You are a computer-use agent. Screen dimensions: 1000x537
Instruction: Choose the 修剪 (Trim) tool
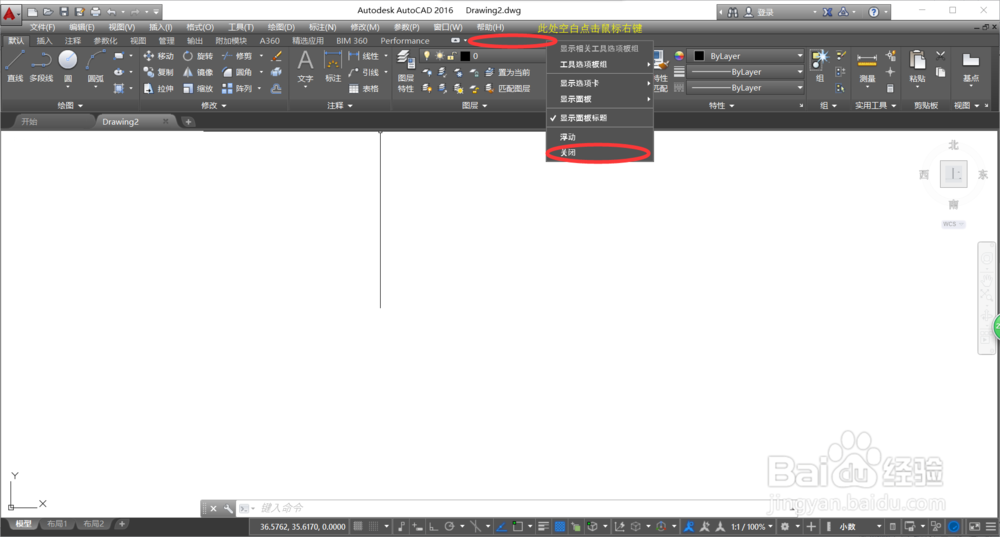coord(237,56)
